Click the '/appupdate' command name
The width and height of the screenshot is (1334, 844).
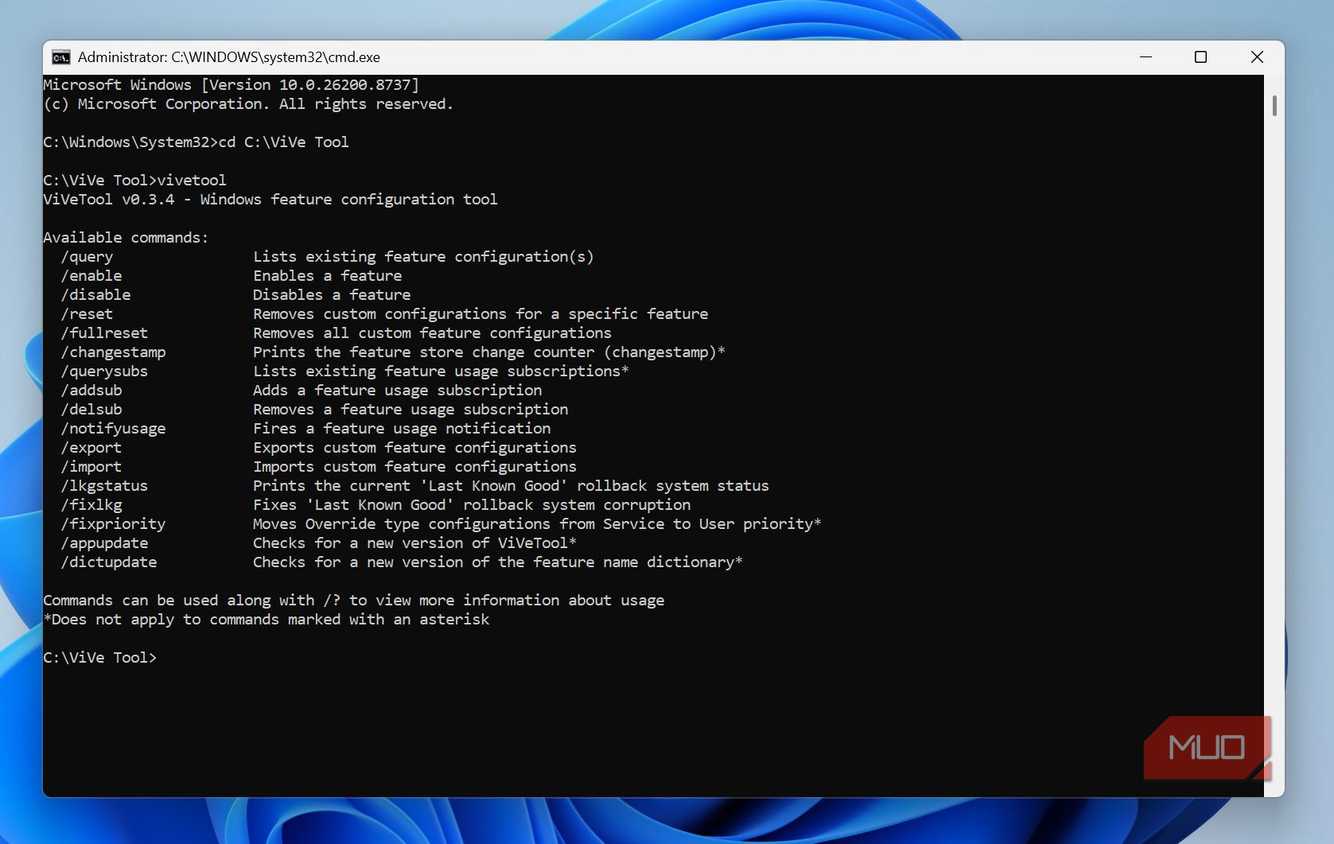[104, 543]
